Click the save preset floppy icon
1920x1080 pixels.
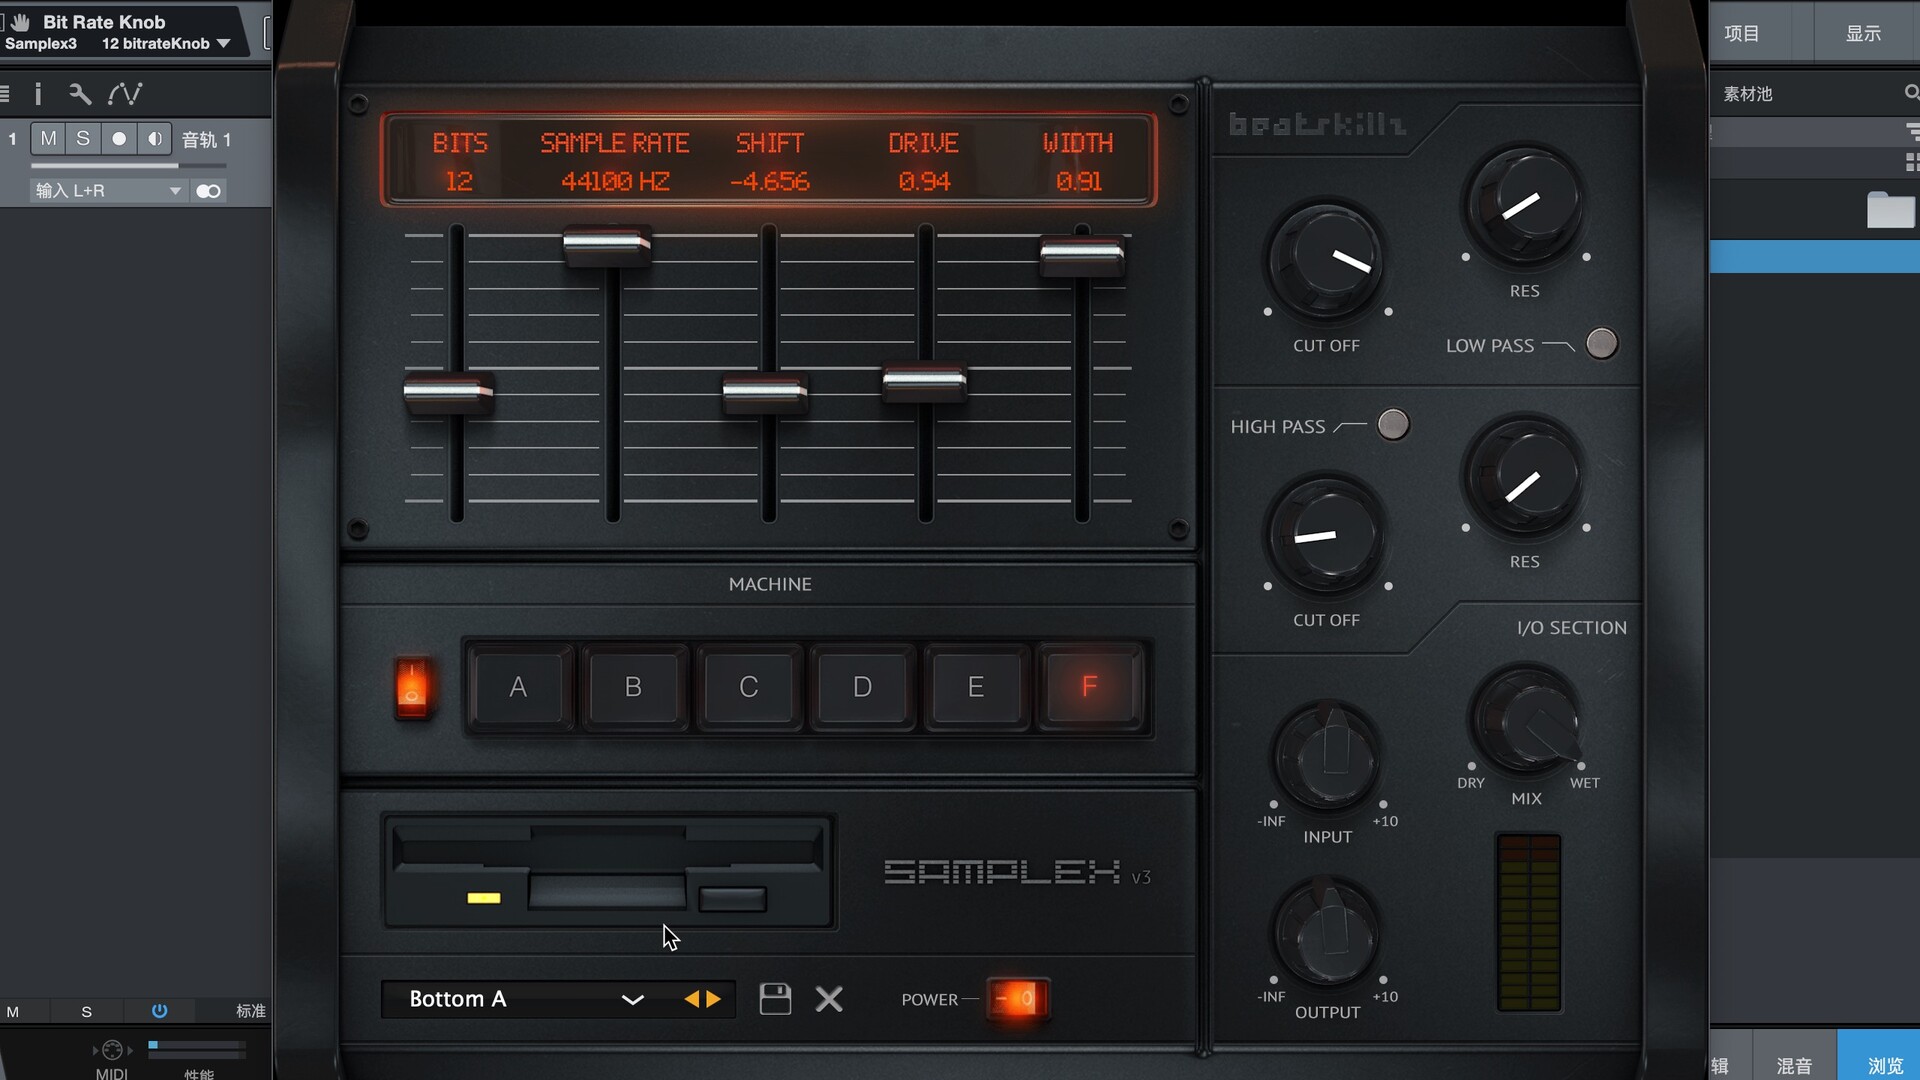775,999
